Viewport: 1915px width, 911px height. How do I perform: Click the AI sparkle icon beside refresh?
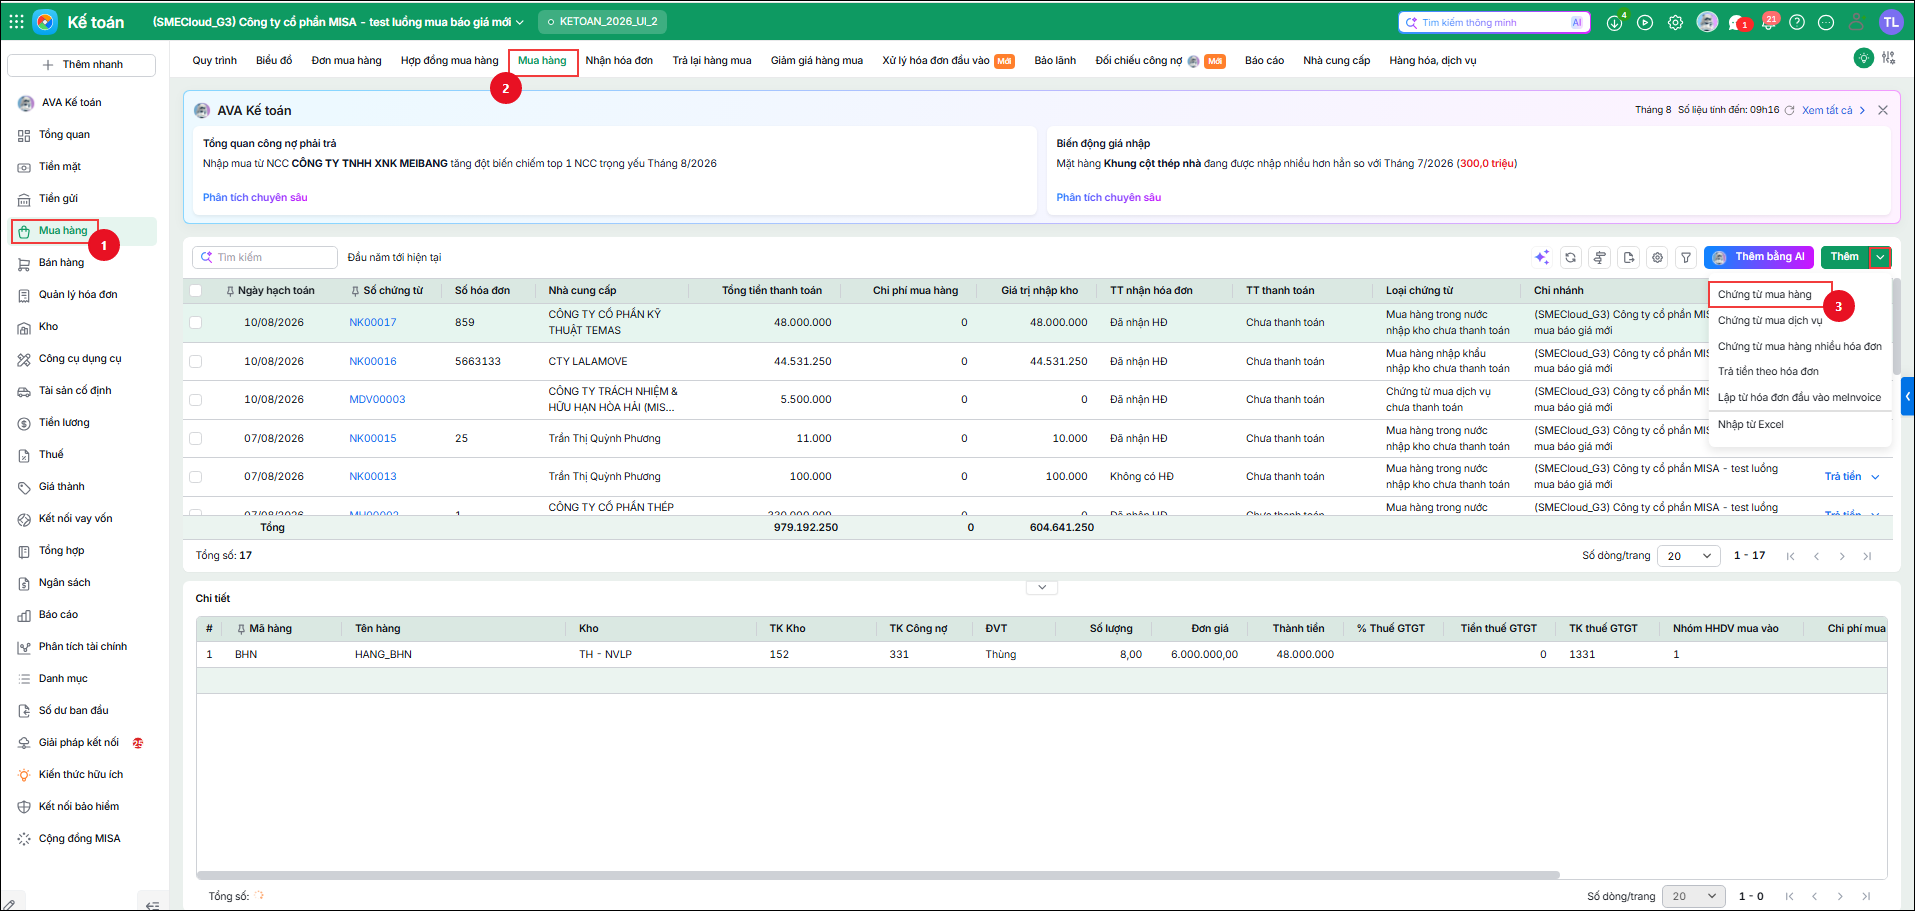[x=1542, y=258]
